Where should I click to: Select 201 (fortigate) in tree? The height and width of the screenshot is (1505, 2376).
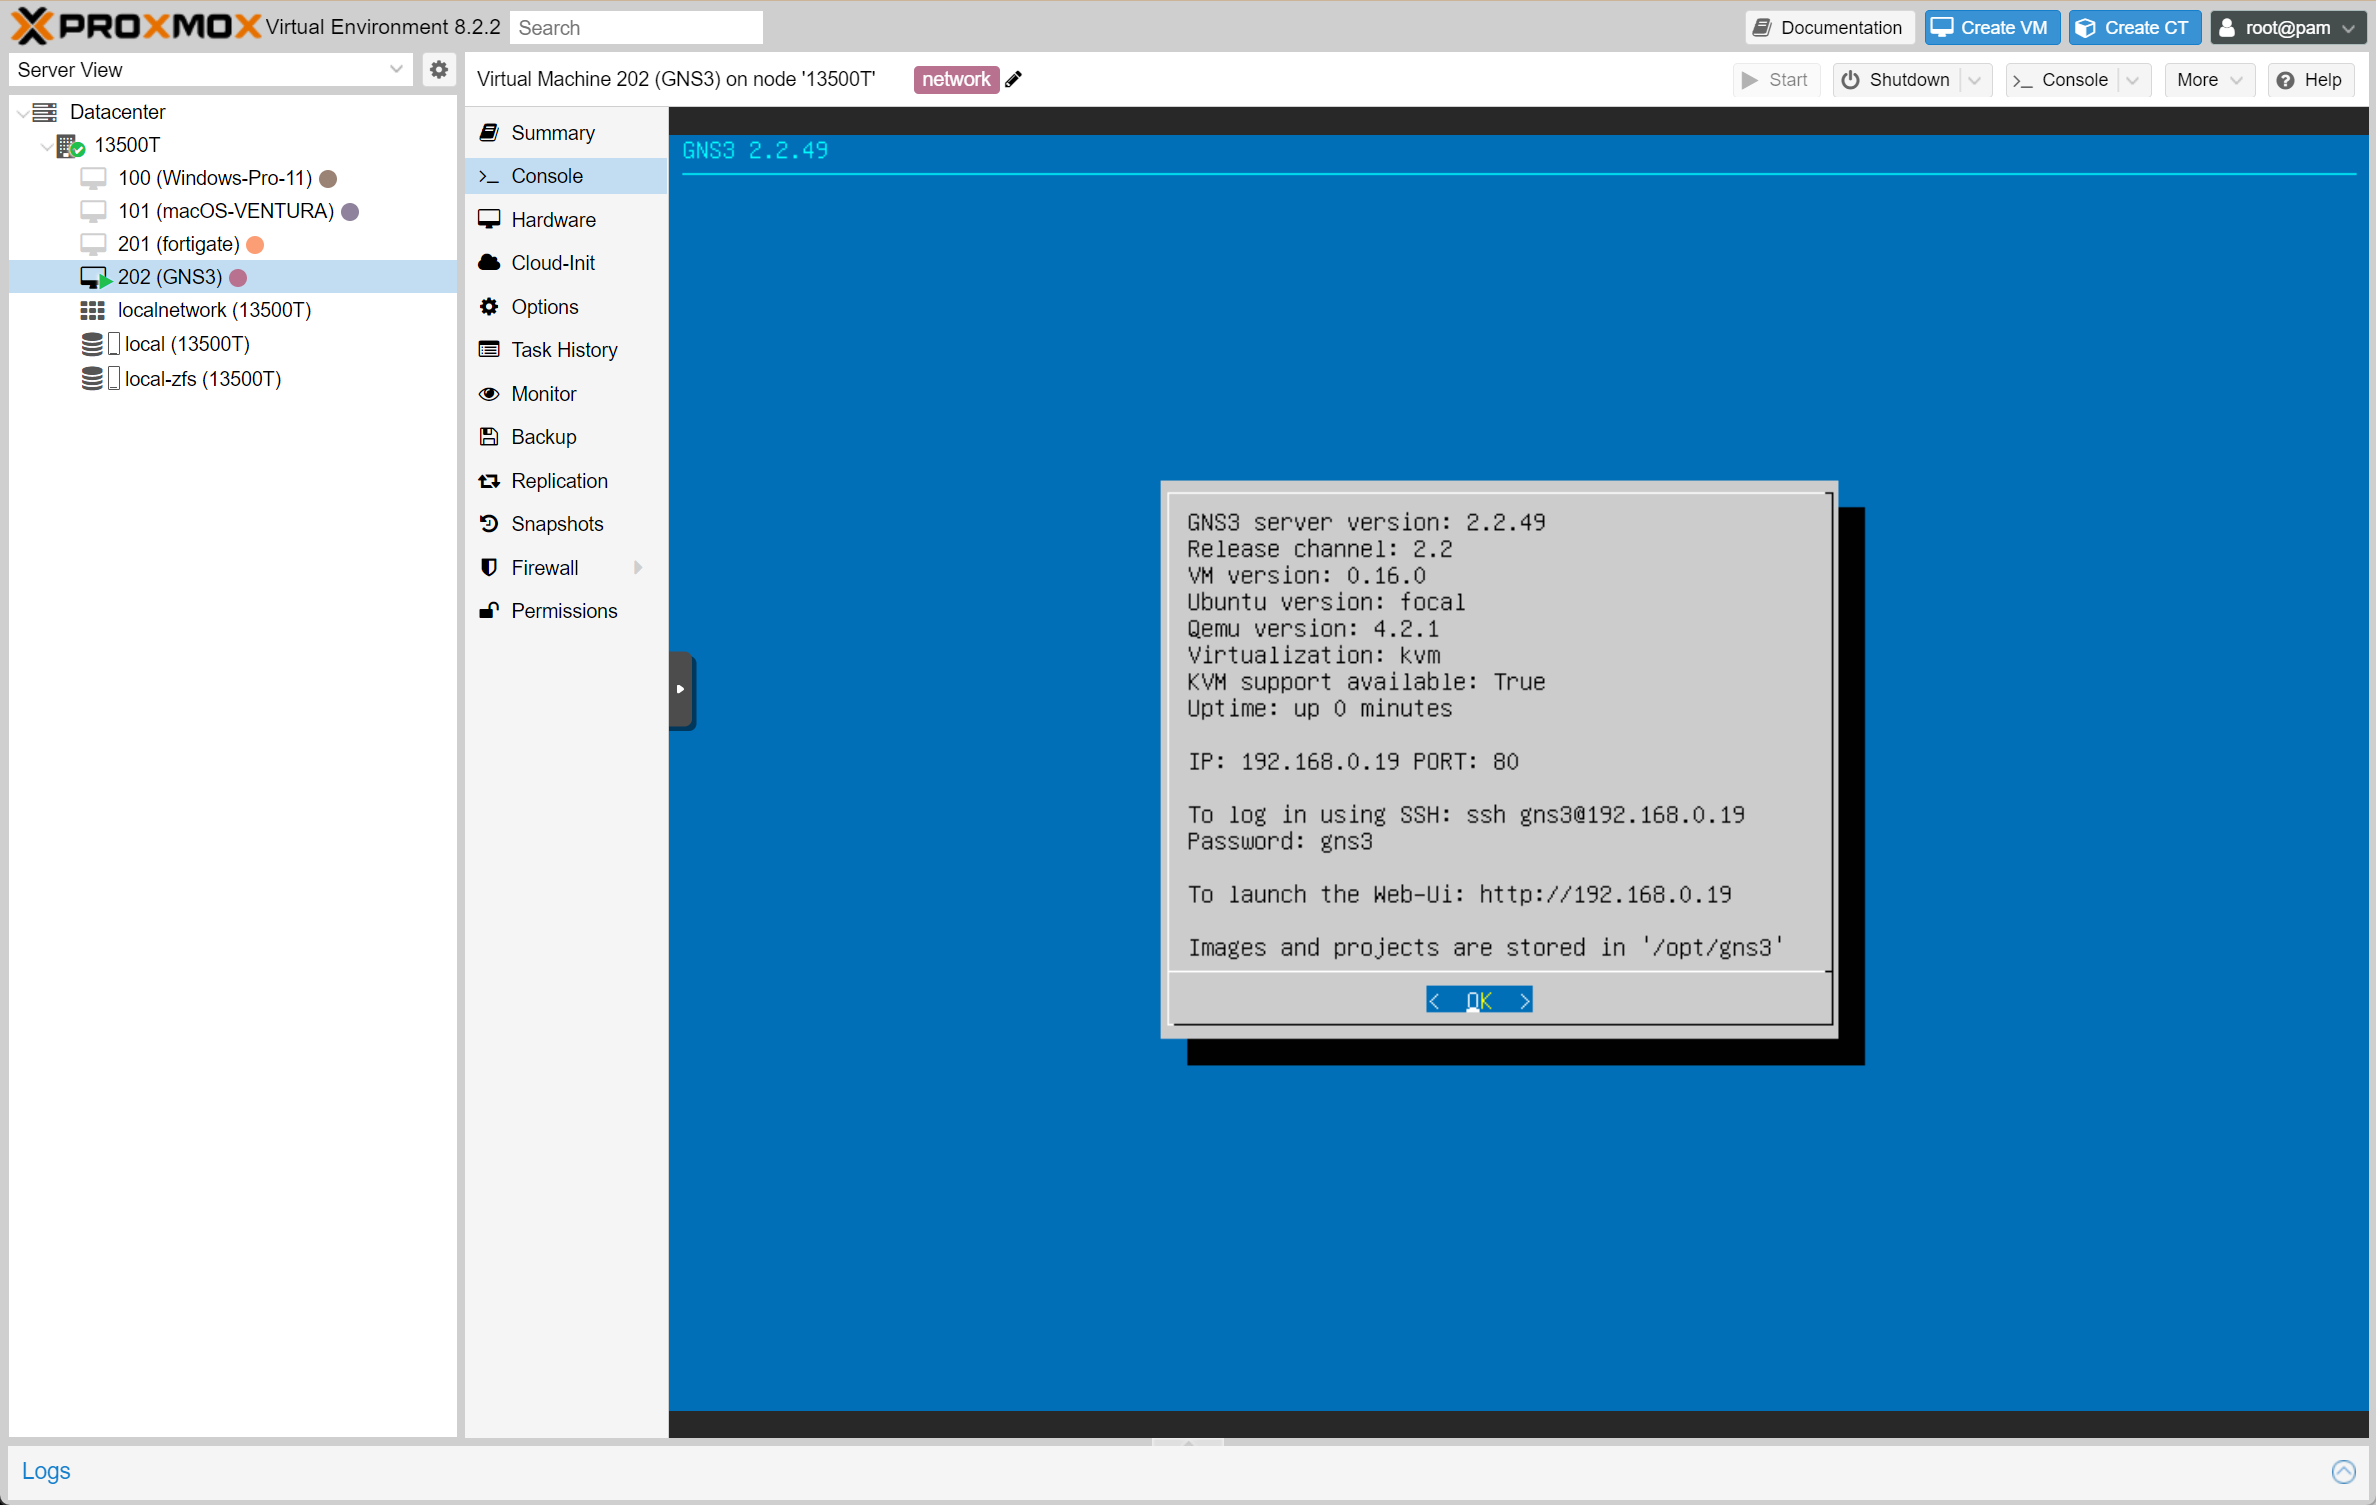click(233, 245)
